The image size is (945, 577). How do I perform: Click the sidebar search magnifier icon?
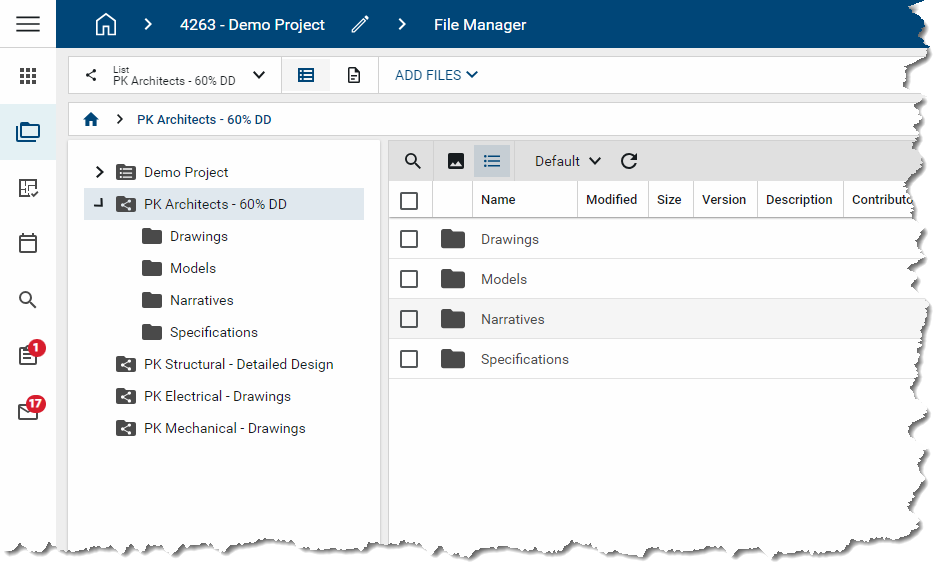[x=28, y=299]
